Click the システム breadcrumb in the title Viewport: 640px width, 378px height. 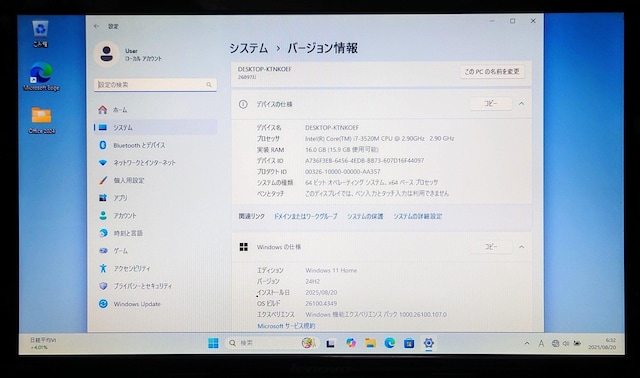248,48
